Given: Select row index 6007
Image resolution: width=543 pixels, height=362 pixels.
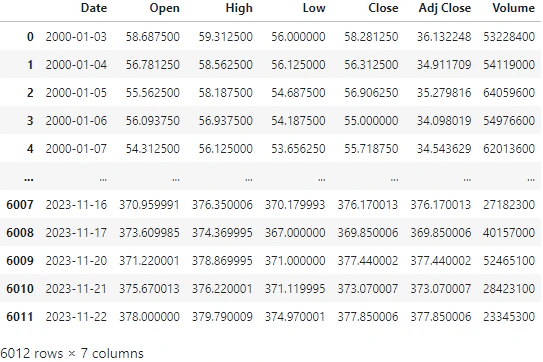Looking at the screenshot, I should (20, 205).
